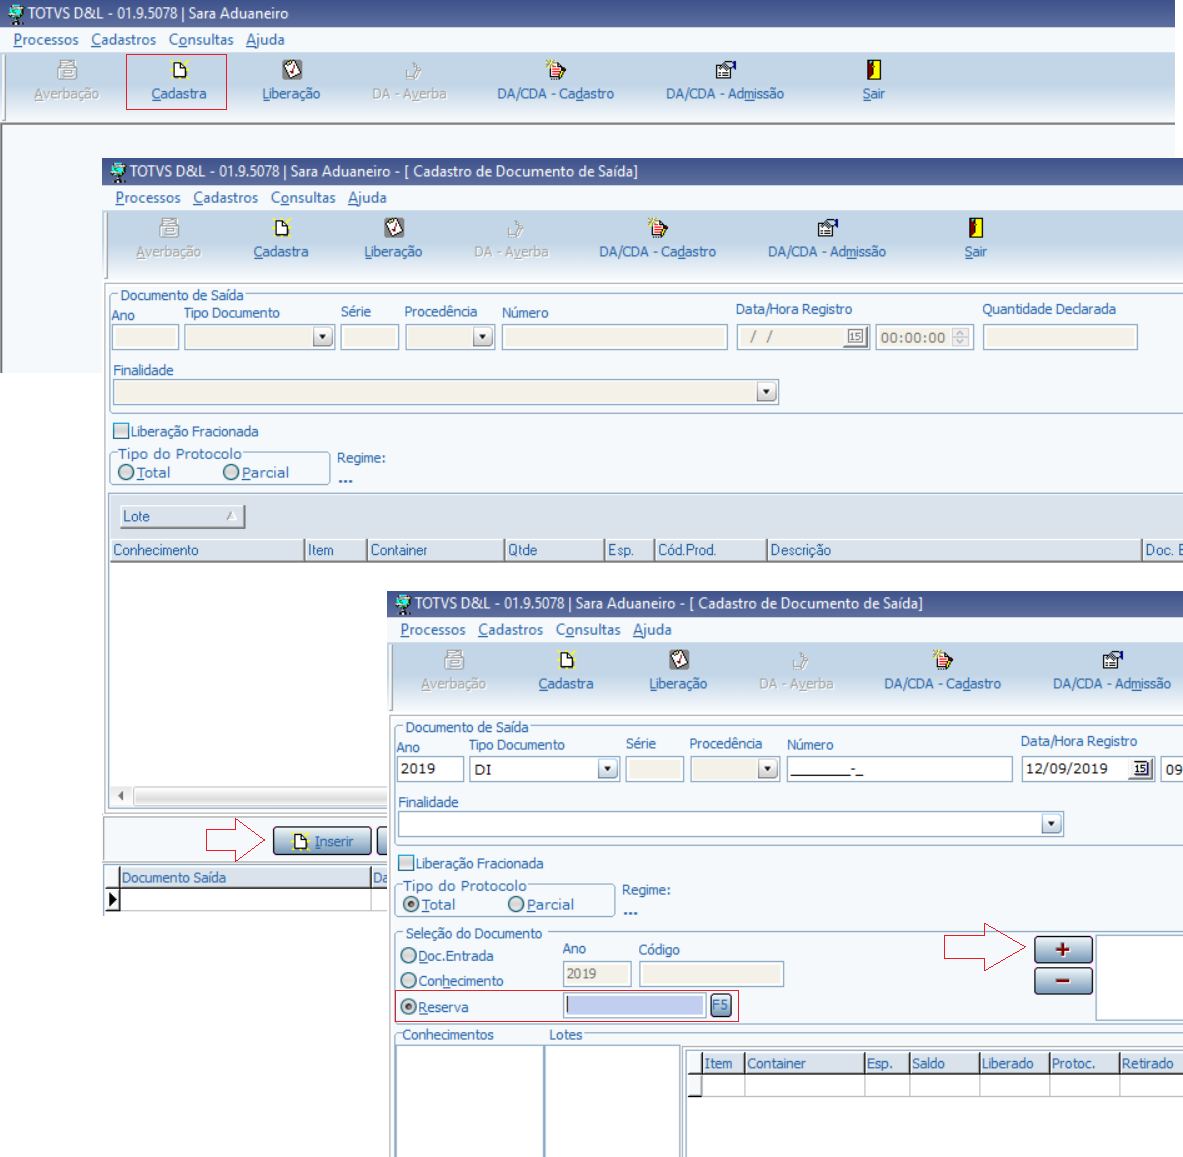Adjust time stepper in middle window

[960, 336]
